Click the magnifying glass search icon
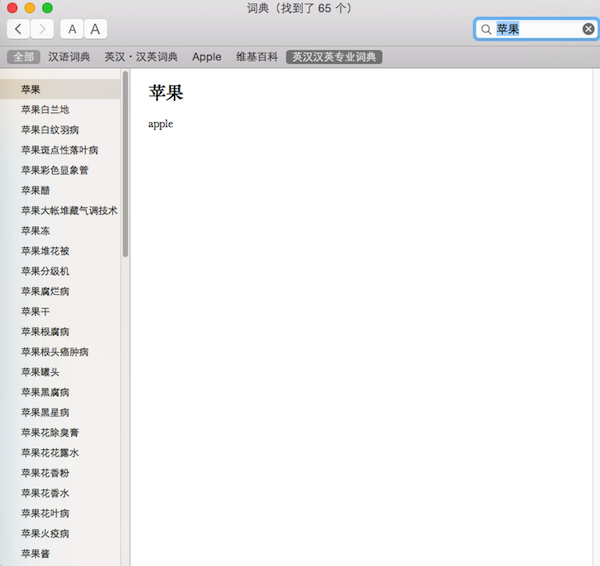This screenshot has height=566, width=600. [x=486, y=29]
